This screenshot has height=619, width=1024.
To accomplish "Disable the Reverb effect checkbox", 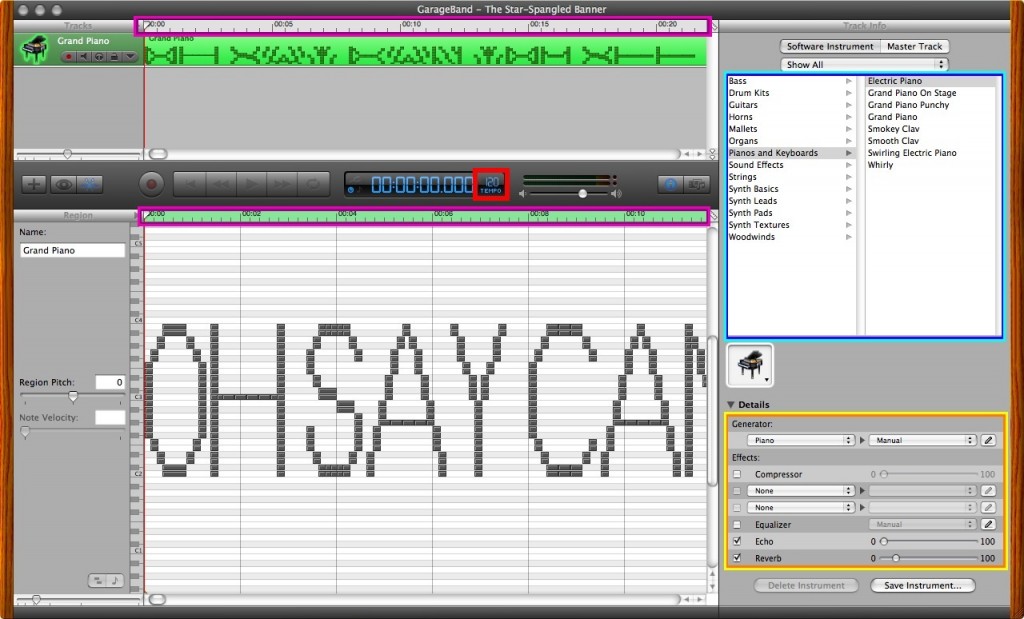I will click(x=737, y=558).
